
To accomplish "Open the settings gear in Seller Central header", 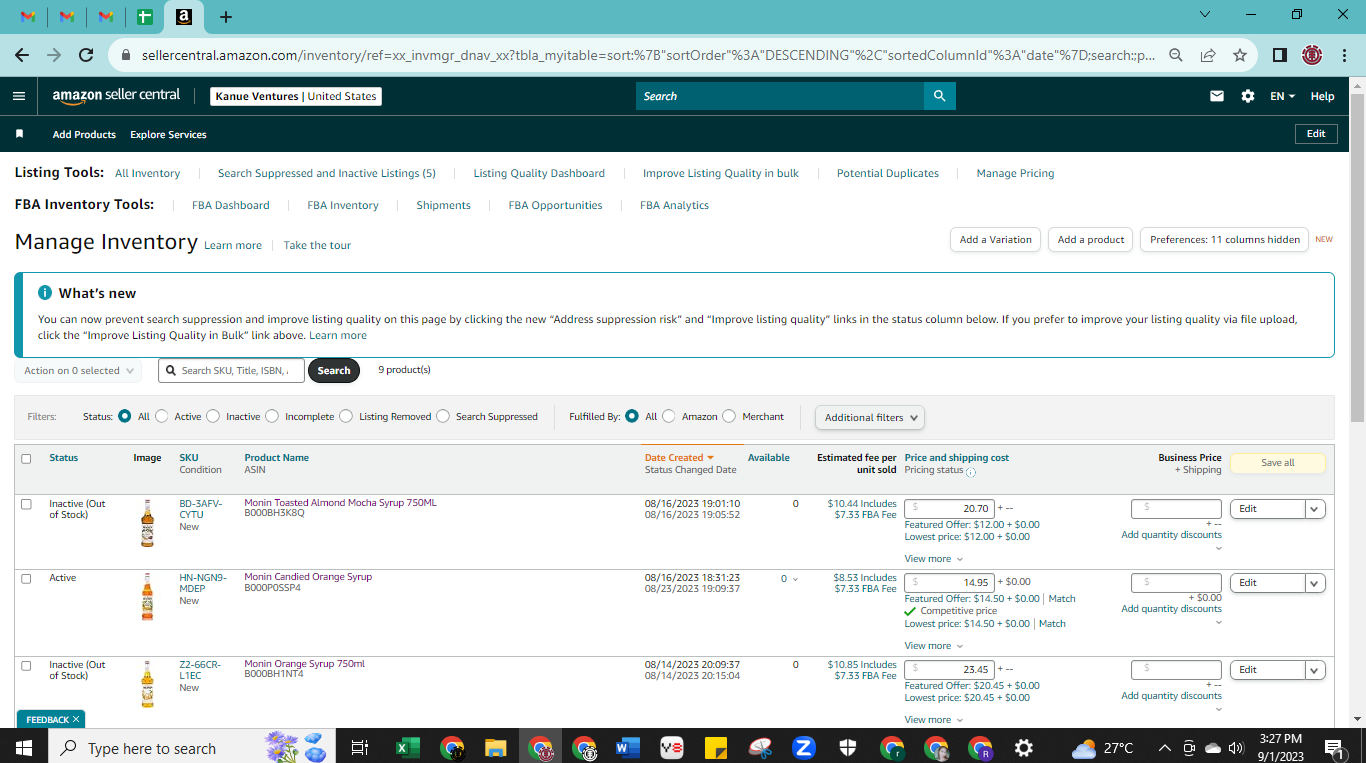I will (x=1248, y=96).
